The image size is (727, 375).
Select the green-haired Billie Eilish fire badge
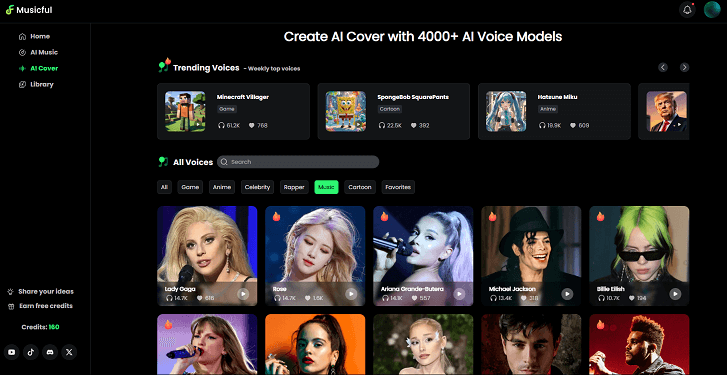click(600, 216)
